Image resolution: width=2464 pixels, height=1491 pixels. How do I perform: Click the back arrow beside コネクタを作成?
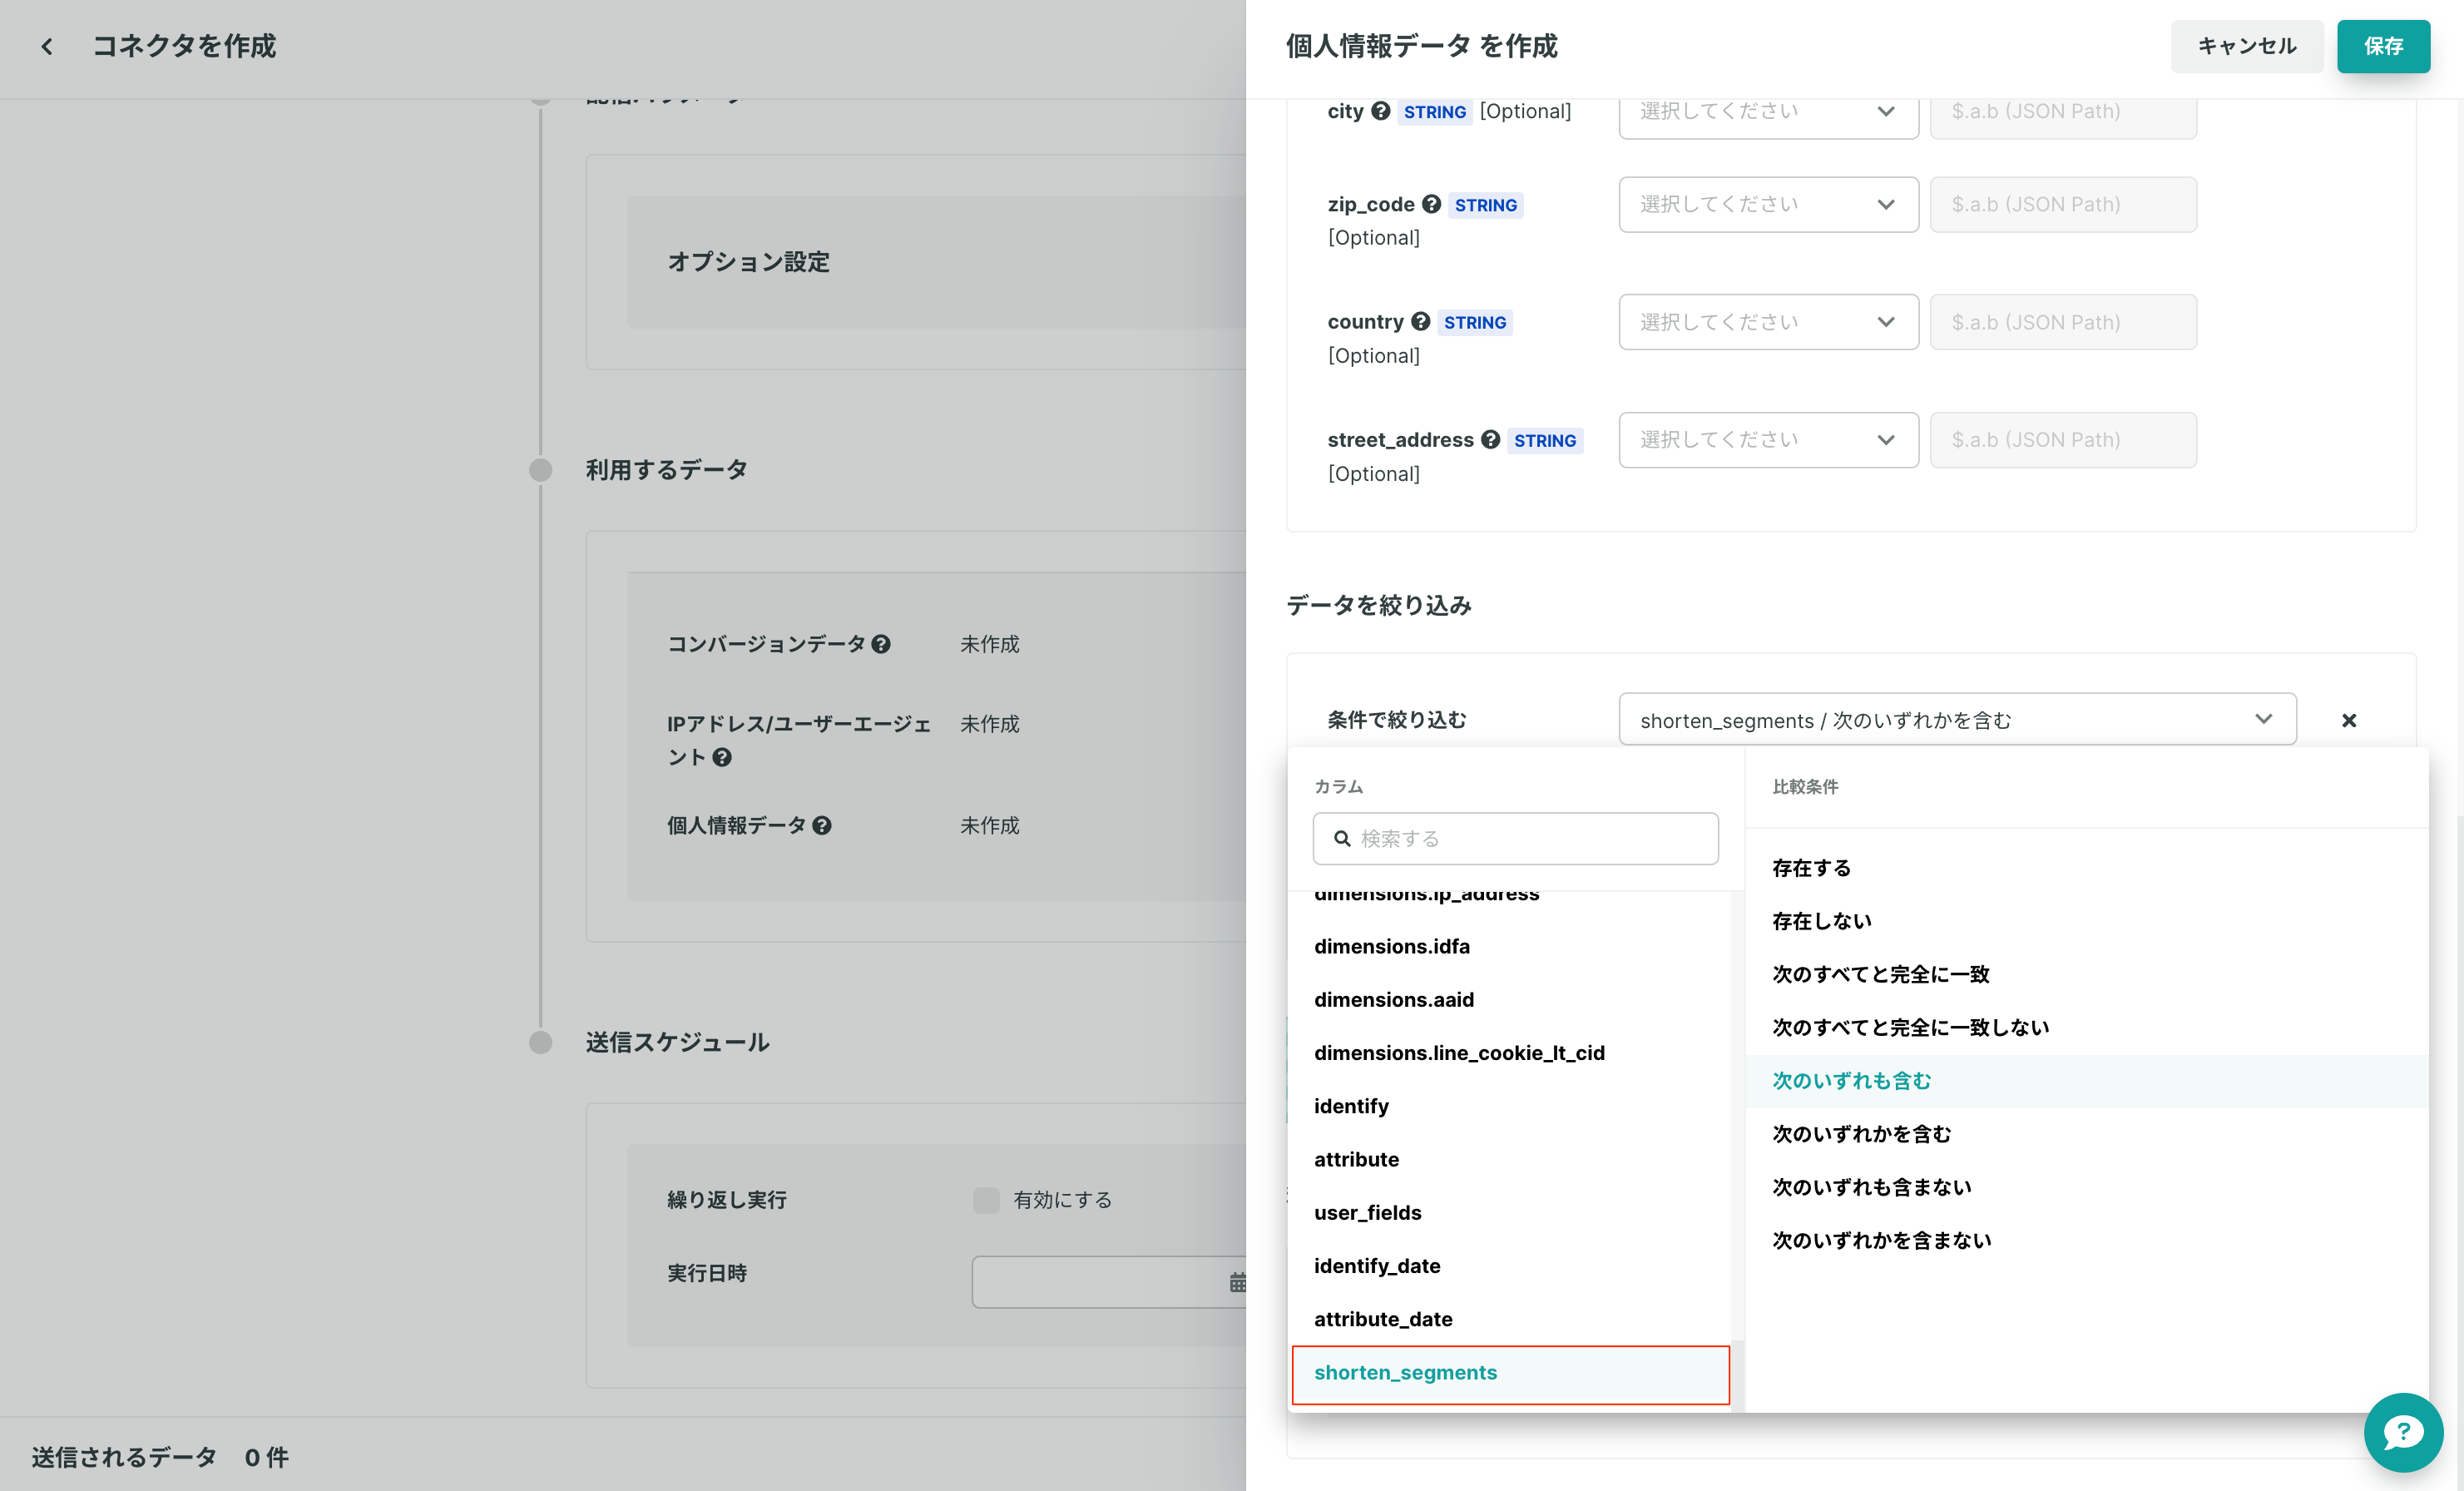[x=47, y=46]
